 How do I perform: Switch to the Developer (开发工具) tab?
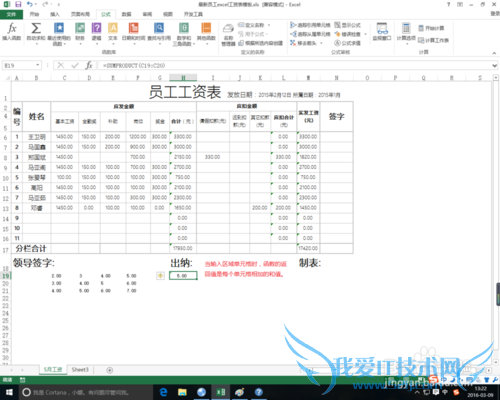click(193, 14)
